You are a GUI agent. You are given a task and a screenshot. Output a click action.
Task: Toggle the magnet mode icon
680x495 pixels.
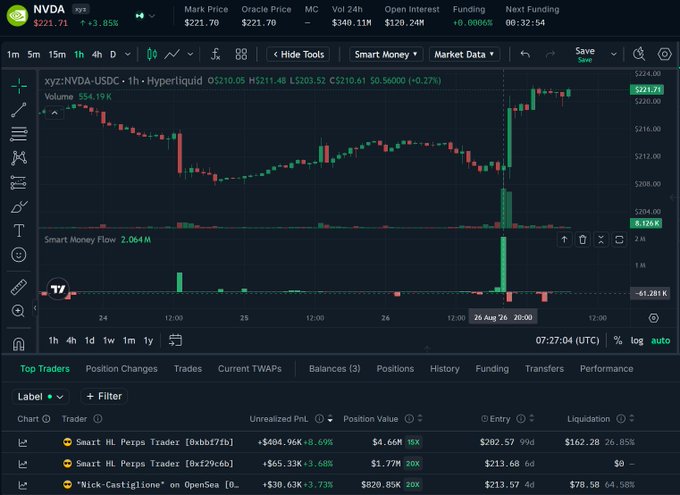pos(19,344)
